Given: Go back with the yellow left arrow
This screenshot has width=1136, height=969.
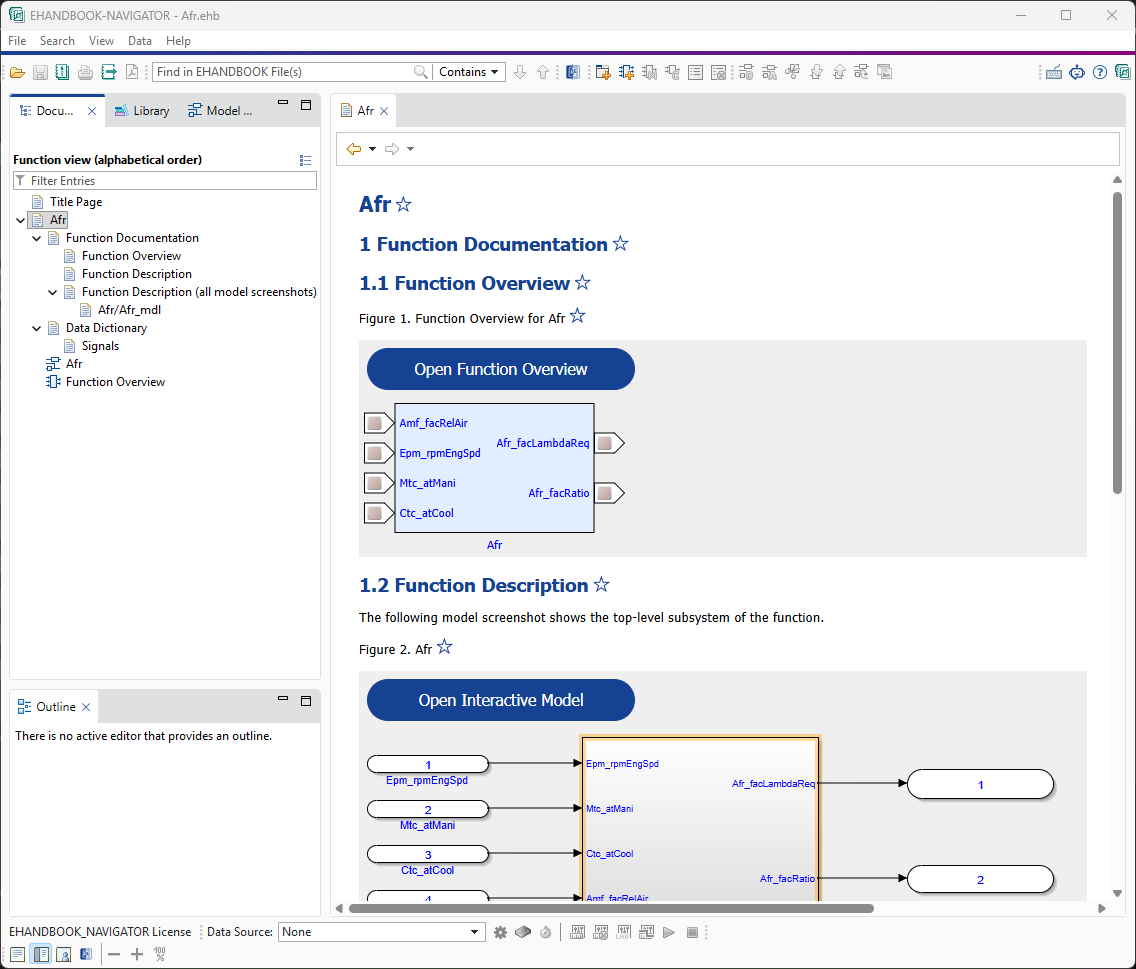Looking at the screenshot, I should tap(354, 149).
